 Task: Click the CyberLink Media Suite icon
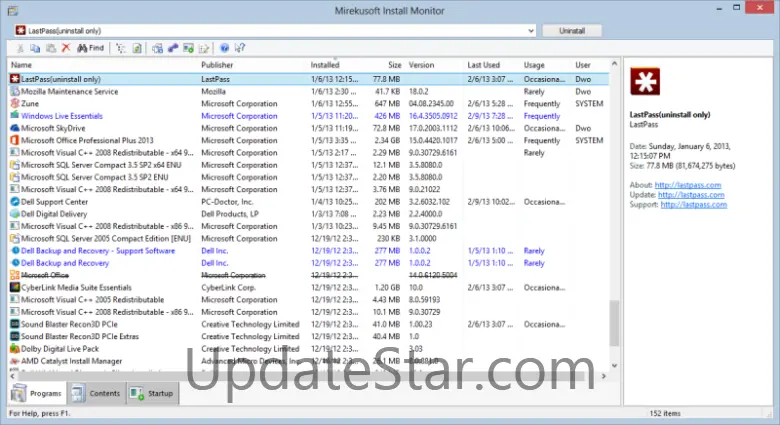(x=15, y=287)
